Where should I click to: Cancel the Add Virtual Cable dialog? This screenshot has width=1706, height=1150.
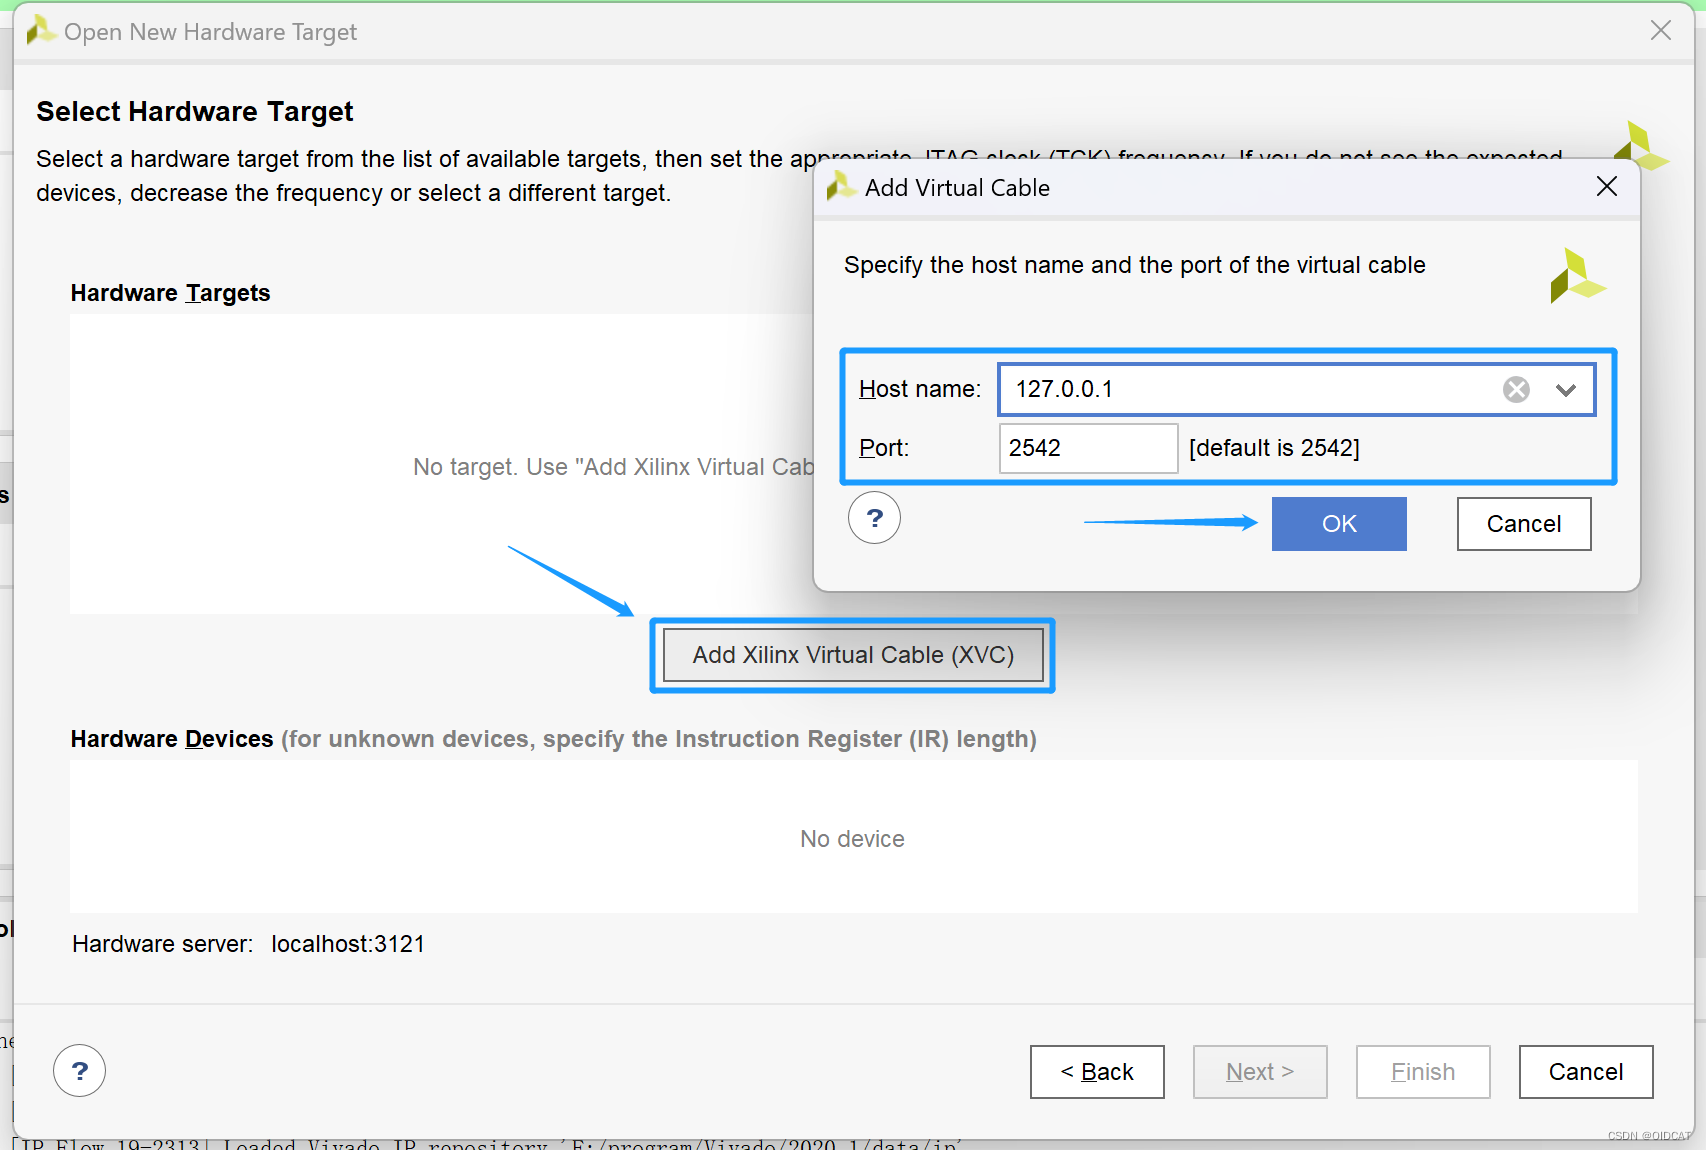1524,524
